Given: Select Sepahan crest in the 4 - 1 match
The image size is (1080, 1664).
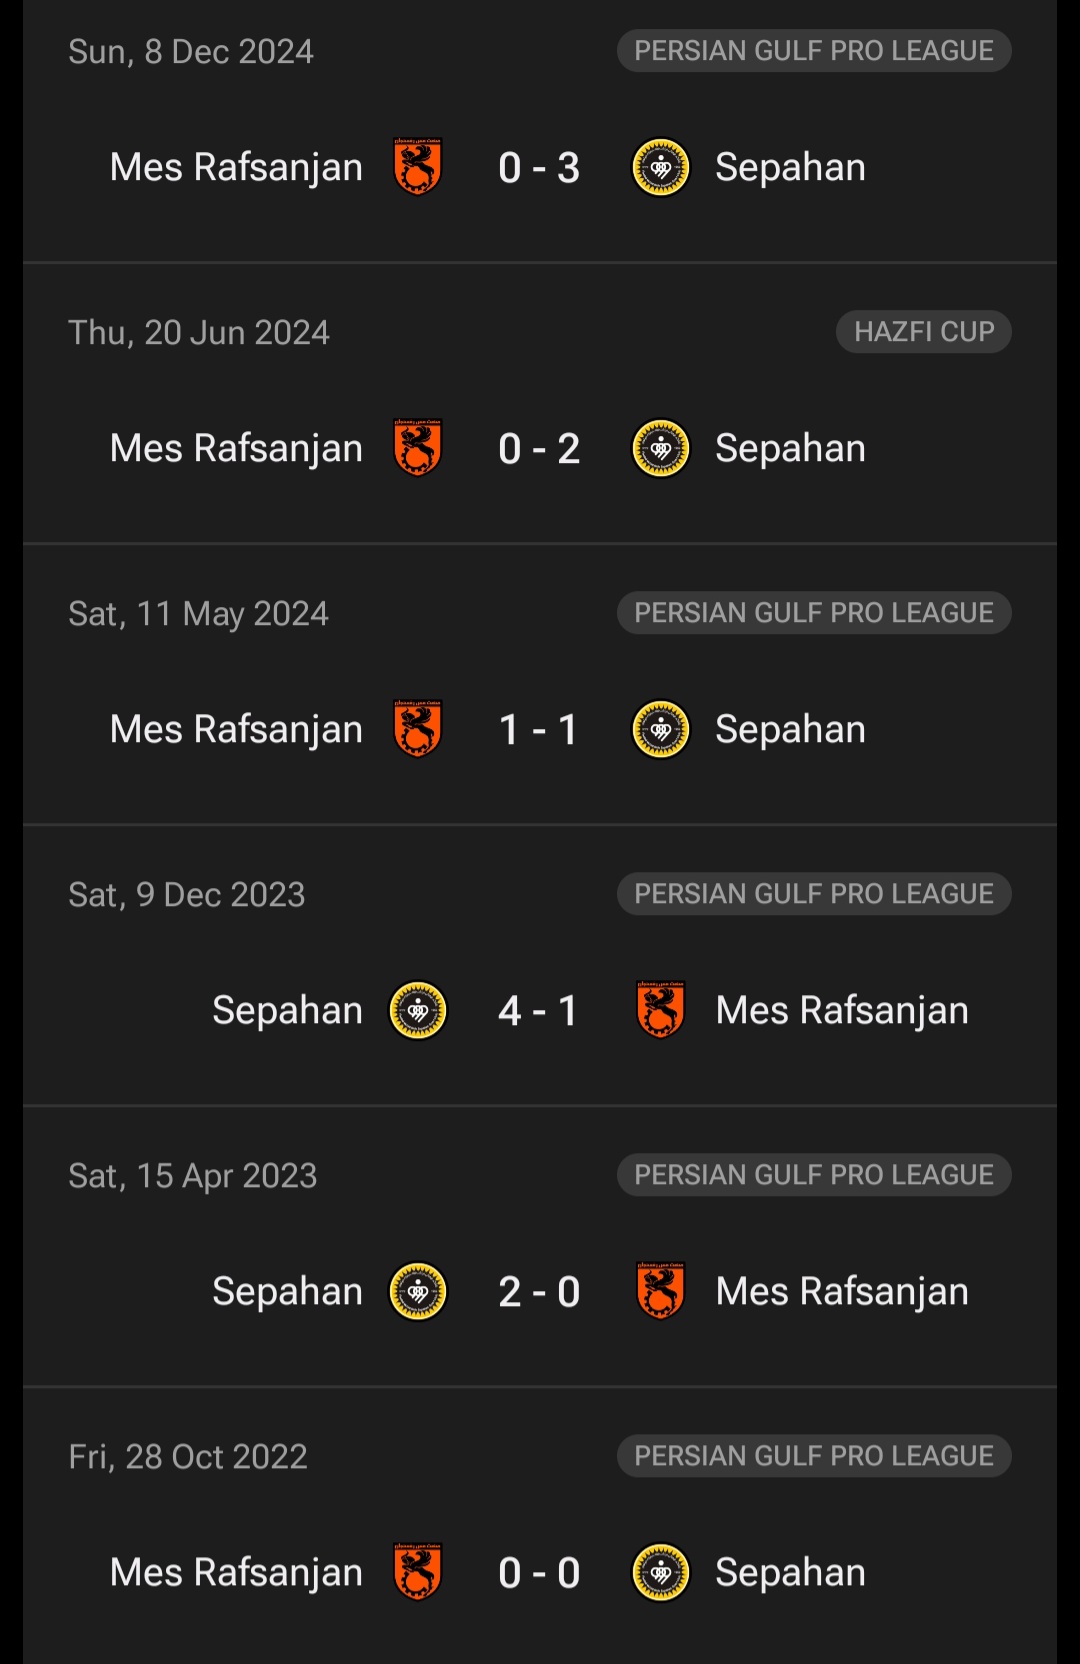Looking at the screenshot, I should point(417,1010).
